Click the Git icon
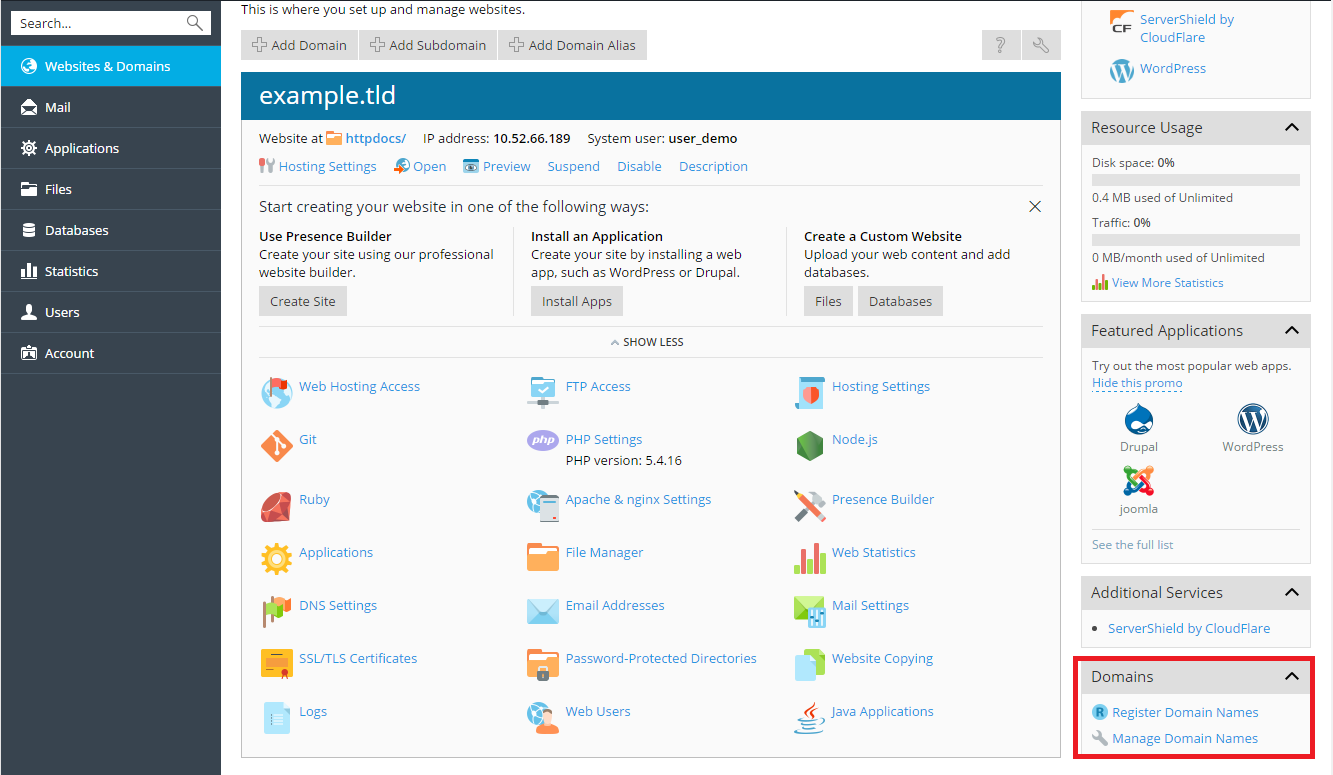 pyautogui.click(x=277, y=445)
